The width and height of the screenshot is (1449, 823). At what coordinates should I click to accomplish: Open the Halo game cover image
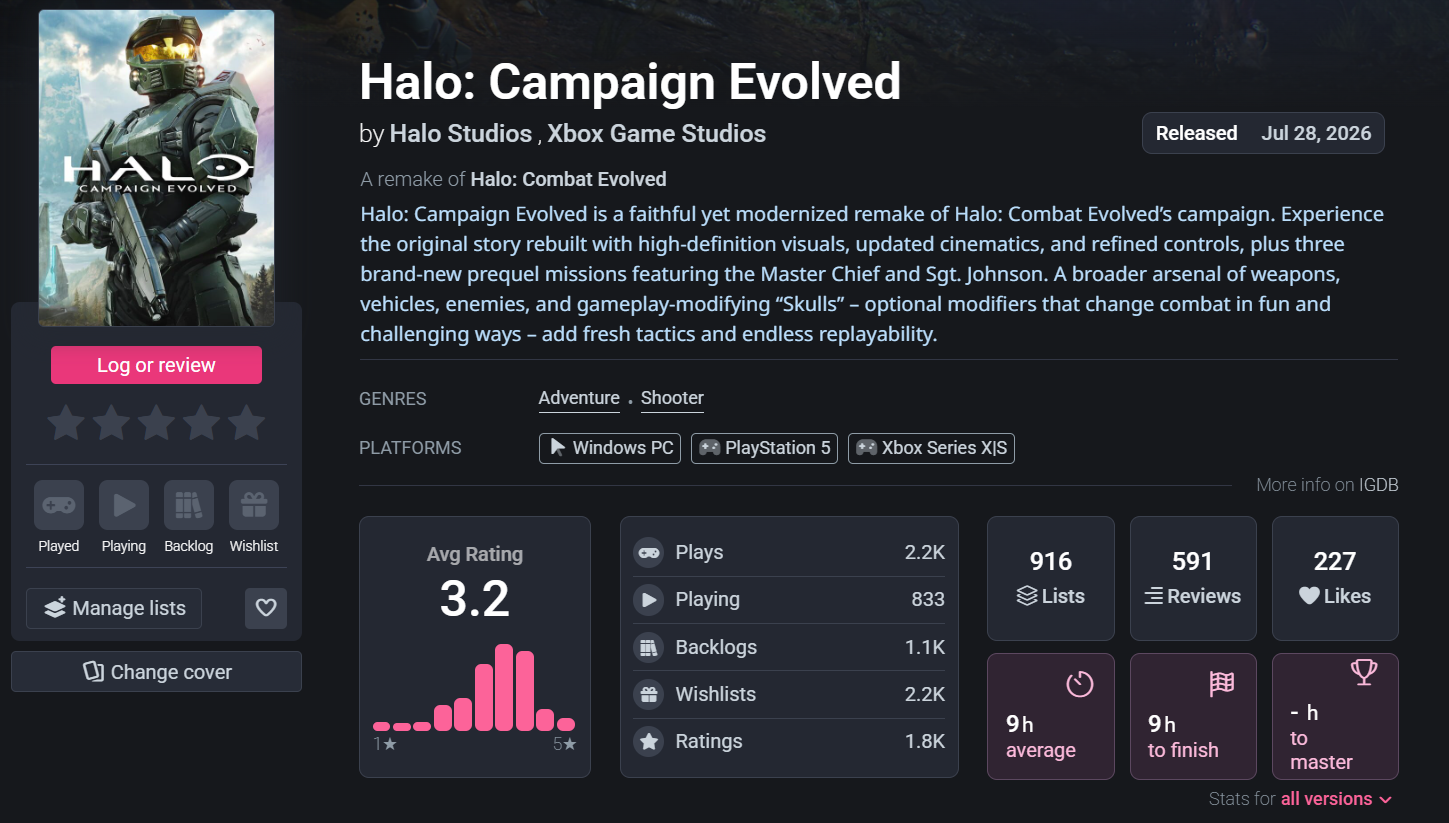click(x=156, y=168)
